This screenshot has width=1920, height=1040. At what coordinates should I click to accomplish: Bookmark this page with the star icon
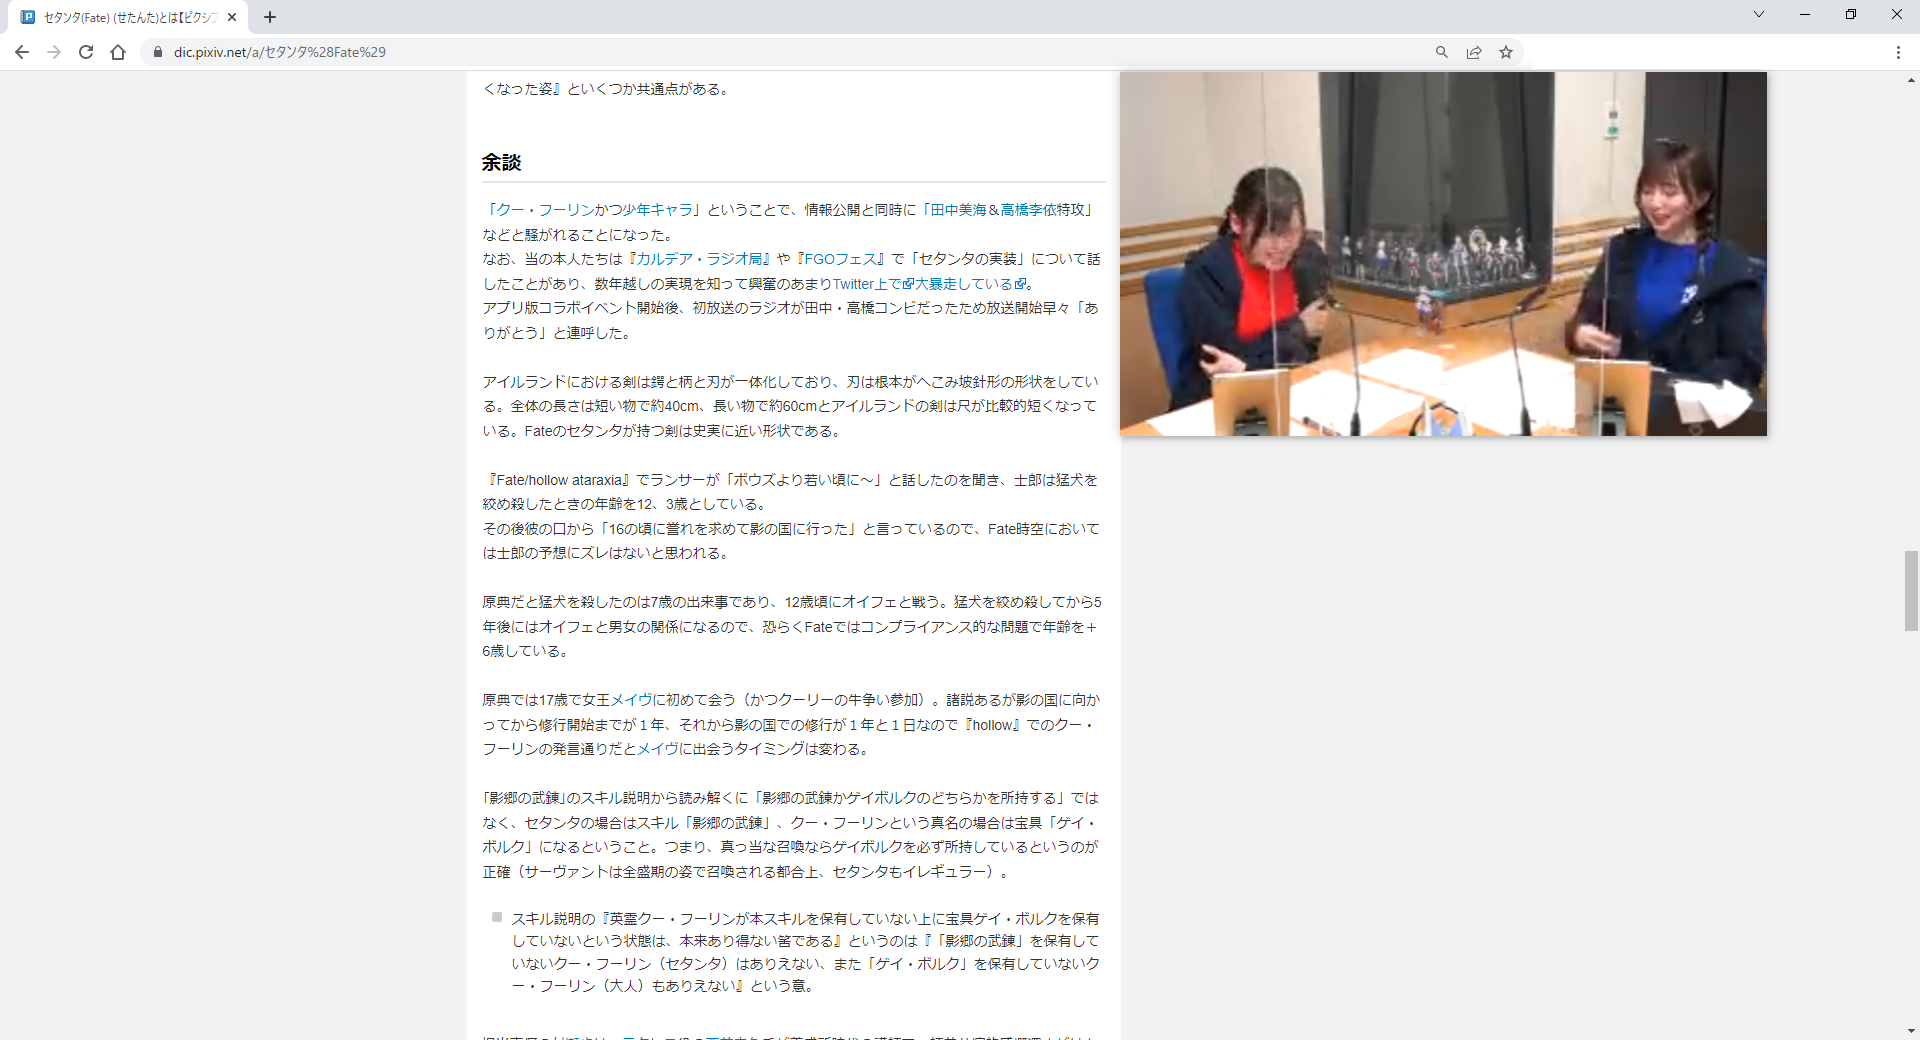click(1505, 52)
